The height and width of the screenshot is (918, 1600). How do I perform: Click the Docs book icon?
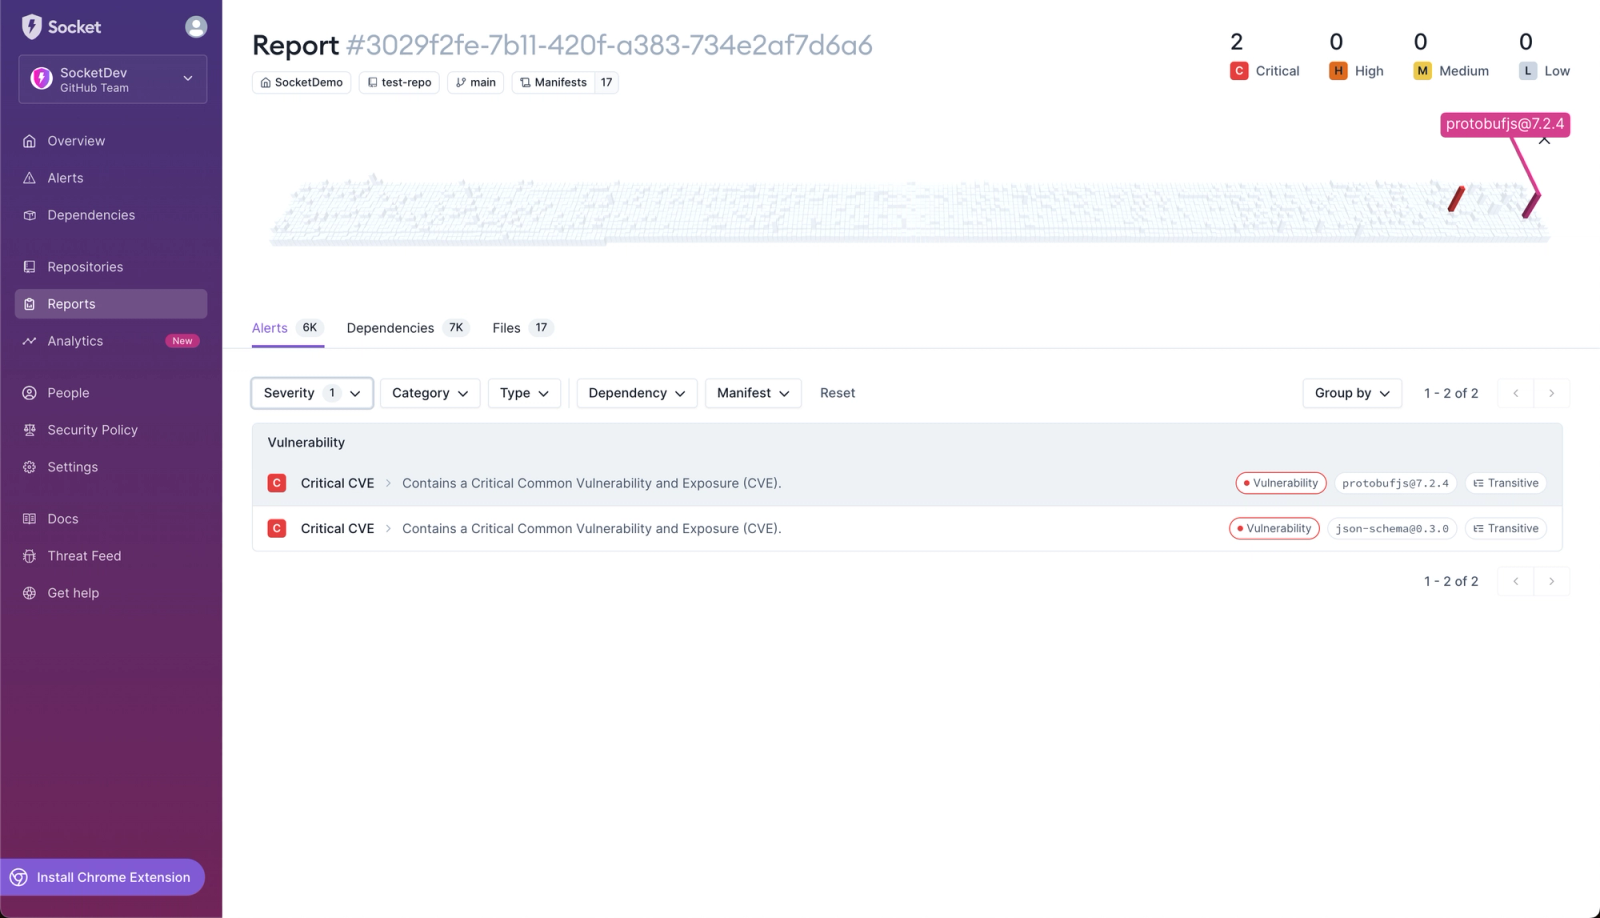(29, 519)
